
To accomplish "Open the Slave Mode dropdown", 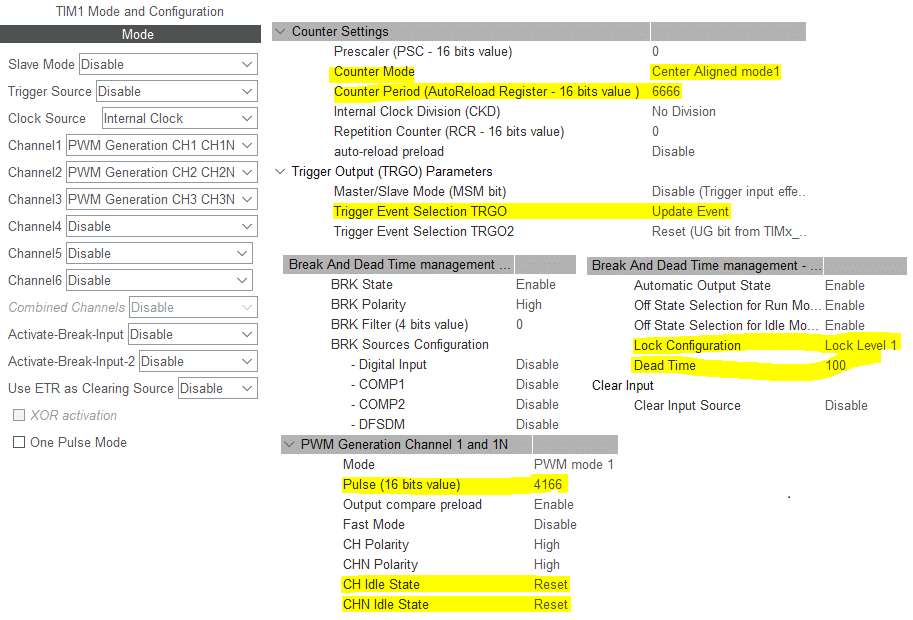I will [x=167, y=64].
